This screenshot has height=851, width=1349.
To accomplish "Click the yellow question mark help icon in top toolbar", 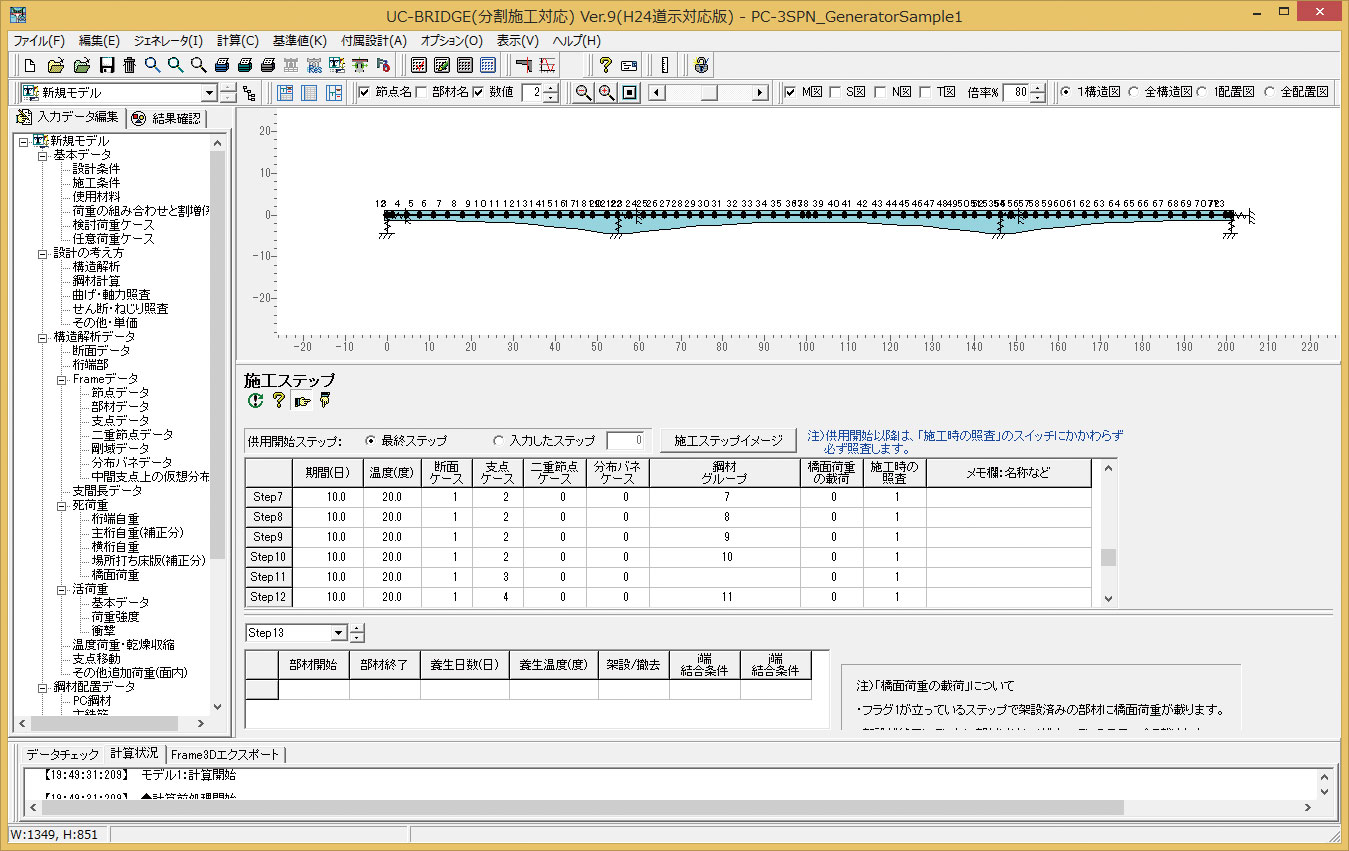I will click(x=605, y=66).
